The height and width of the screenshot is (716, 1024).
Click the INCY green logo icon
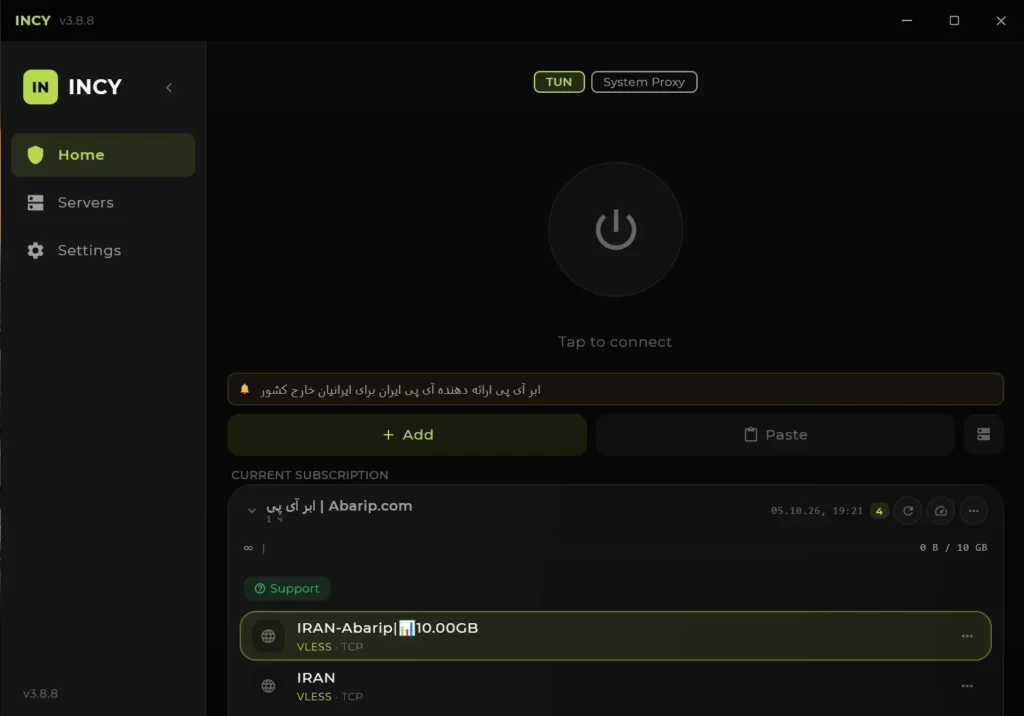click(x=40, y=87)
